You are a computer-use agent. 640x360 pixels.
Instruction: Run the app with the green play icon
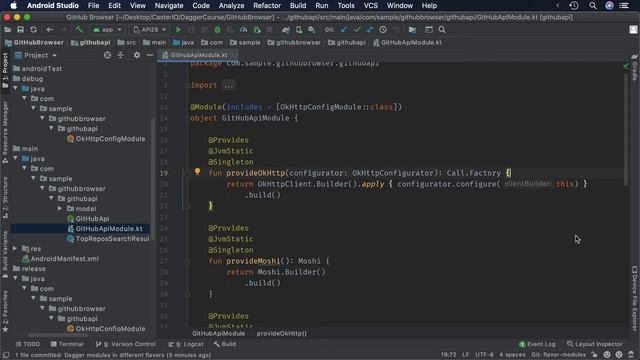pos(178,30)
